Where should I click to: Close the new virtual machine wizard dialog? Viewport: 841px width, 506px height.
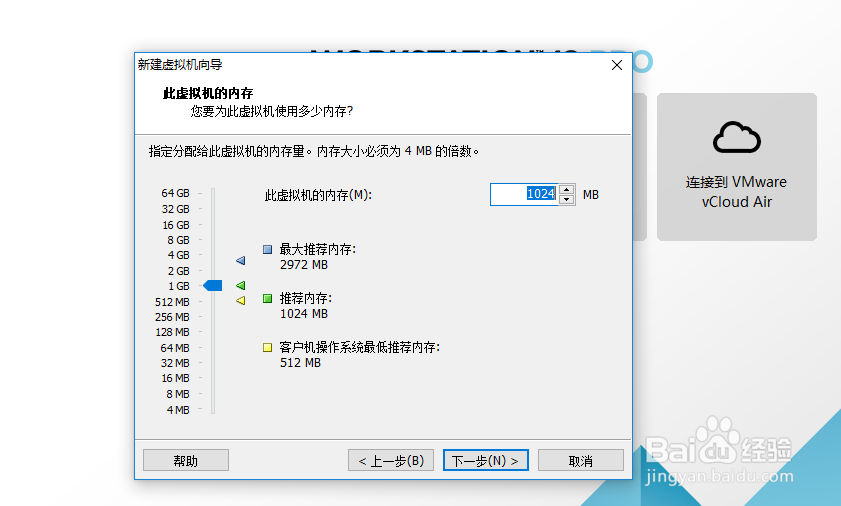click(x=617, y=65)
